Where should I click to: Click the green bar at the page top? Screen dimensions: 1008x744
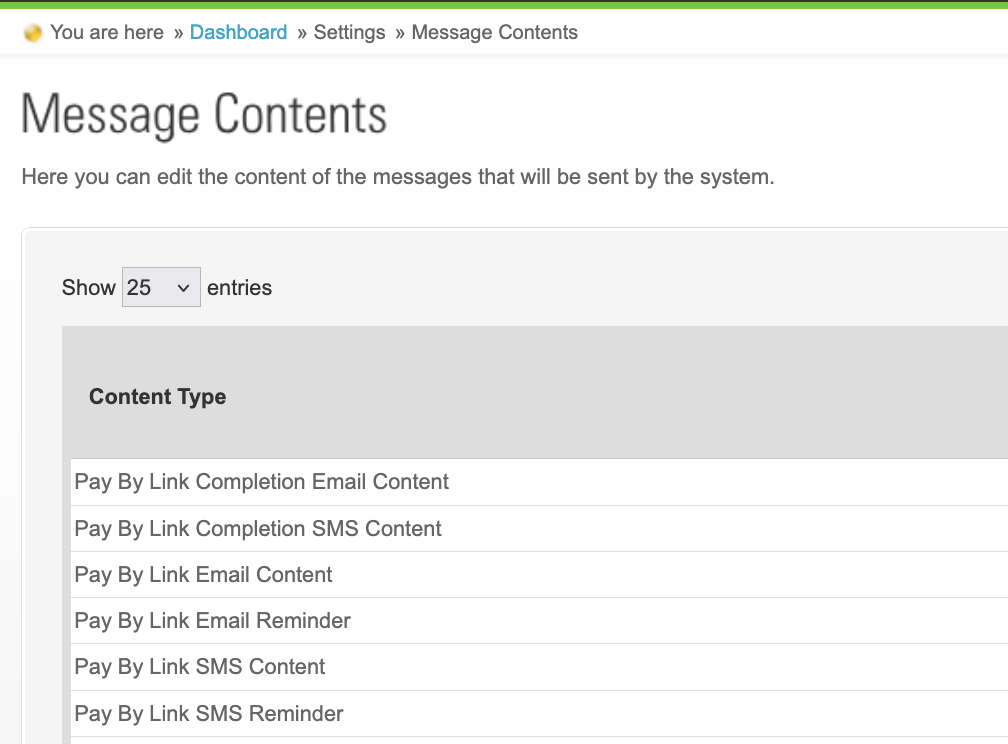[x=504, y=4]
